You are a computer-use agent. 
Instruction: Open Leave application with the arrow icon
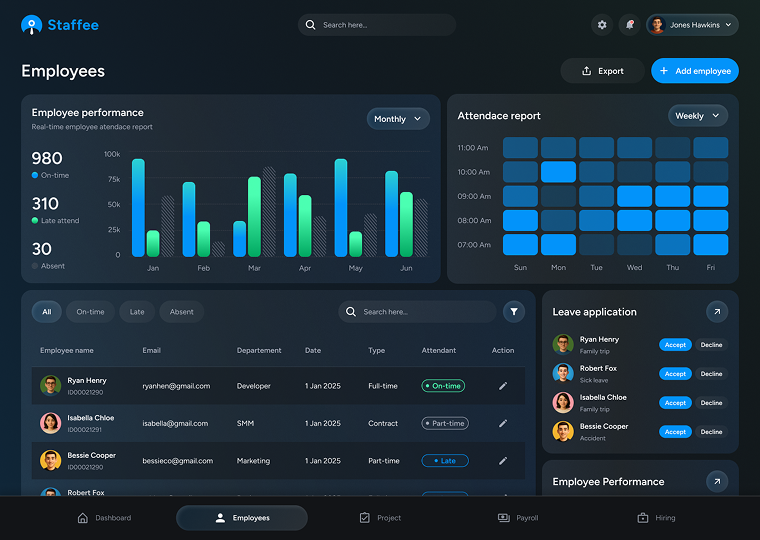[717, 312]
